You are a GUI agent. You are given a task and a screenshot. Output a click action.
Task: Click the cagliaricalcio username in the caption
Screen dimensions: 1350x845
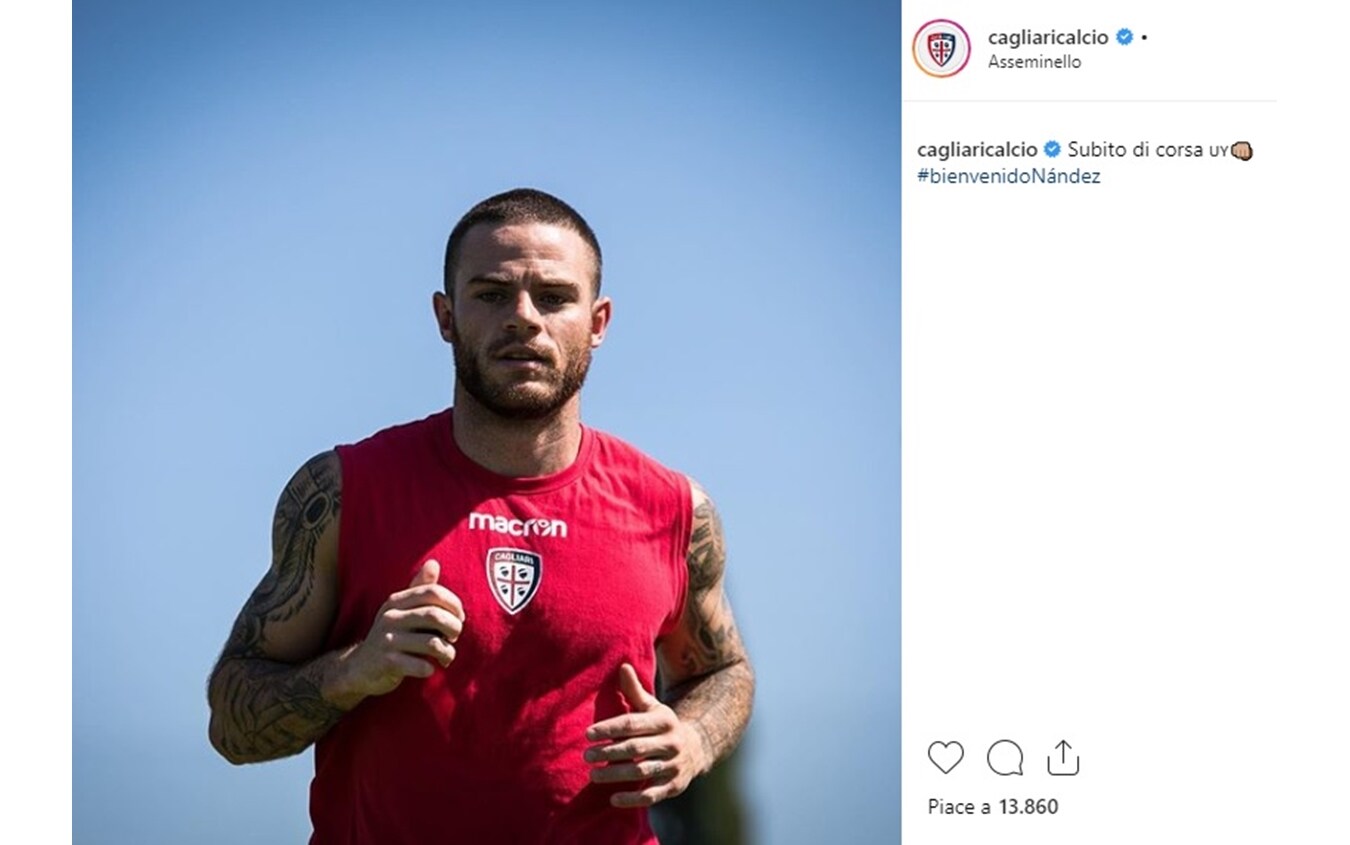(977, 150)
